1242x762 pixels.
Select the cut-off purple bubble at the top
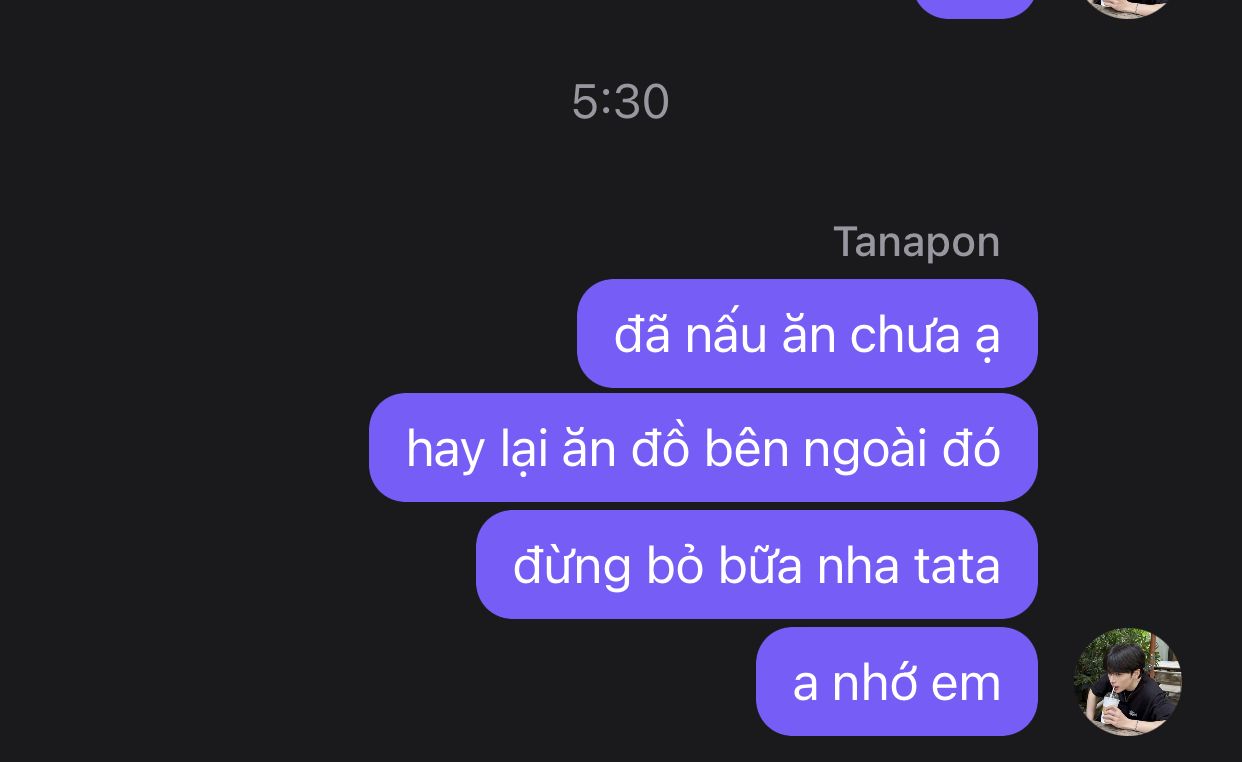(975, 8)
